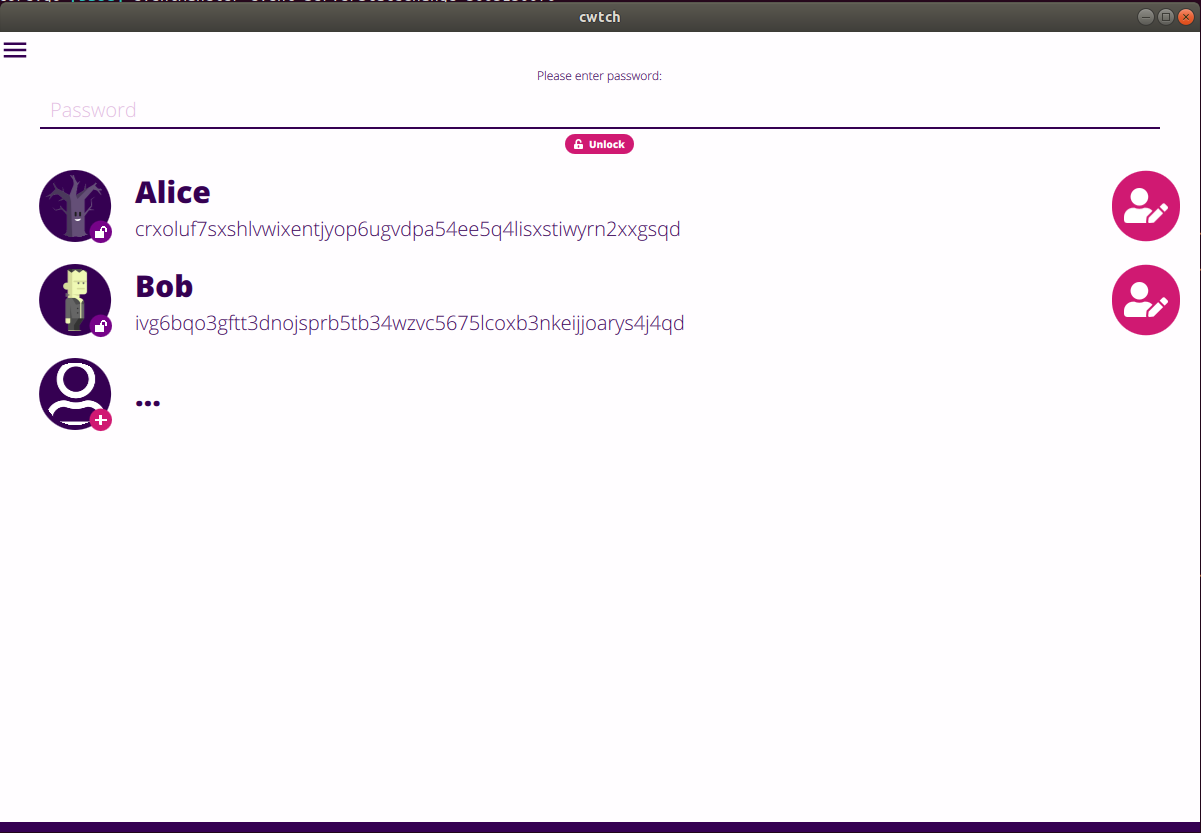Screen dimensions: 1201x833
Task: Select the Alice profile name
Action: (173, 192)
